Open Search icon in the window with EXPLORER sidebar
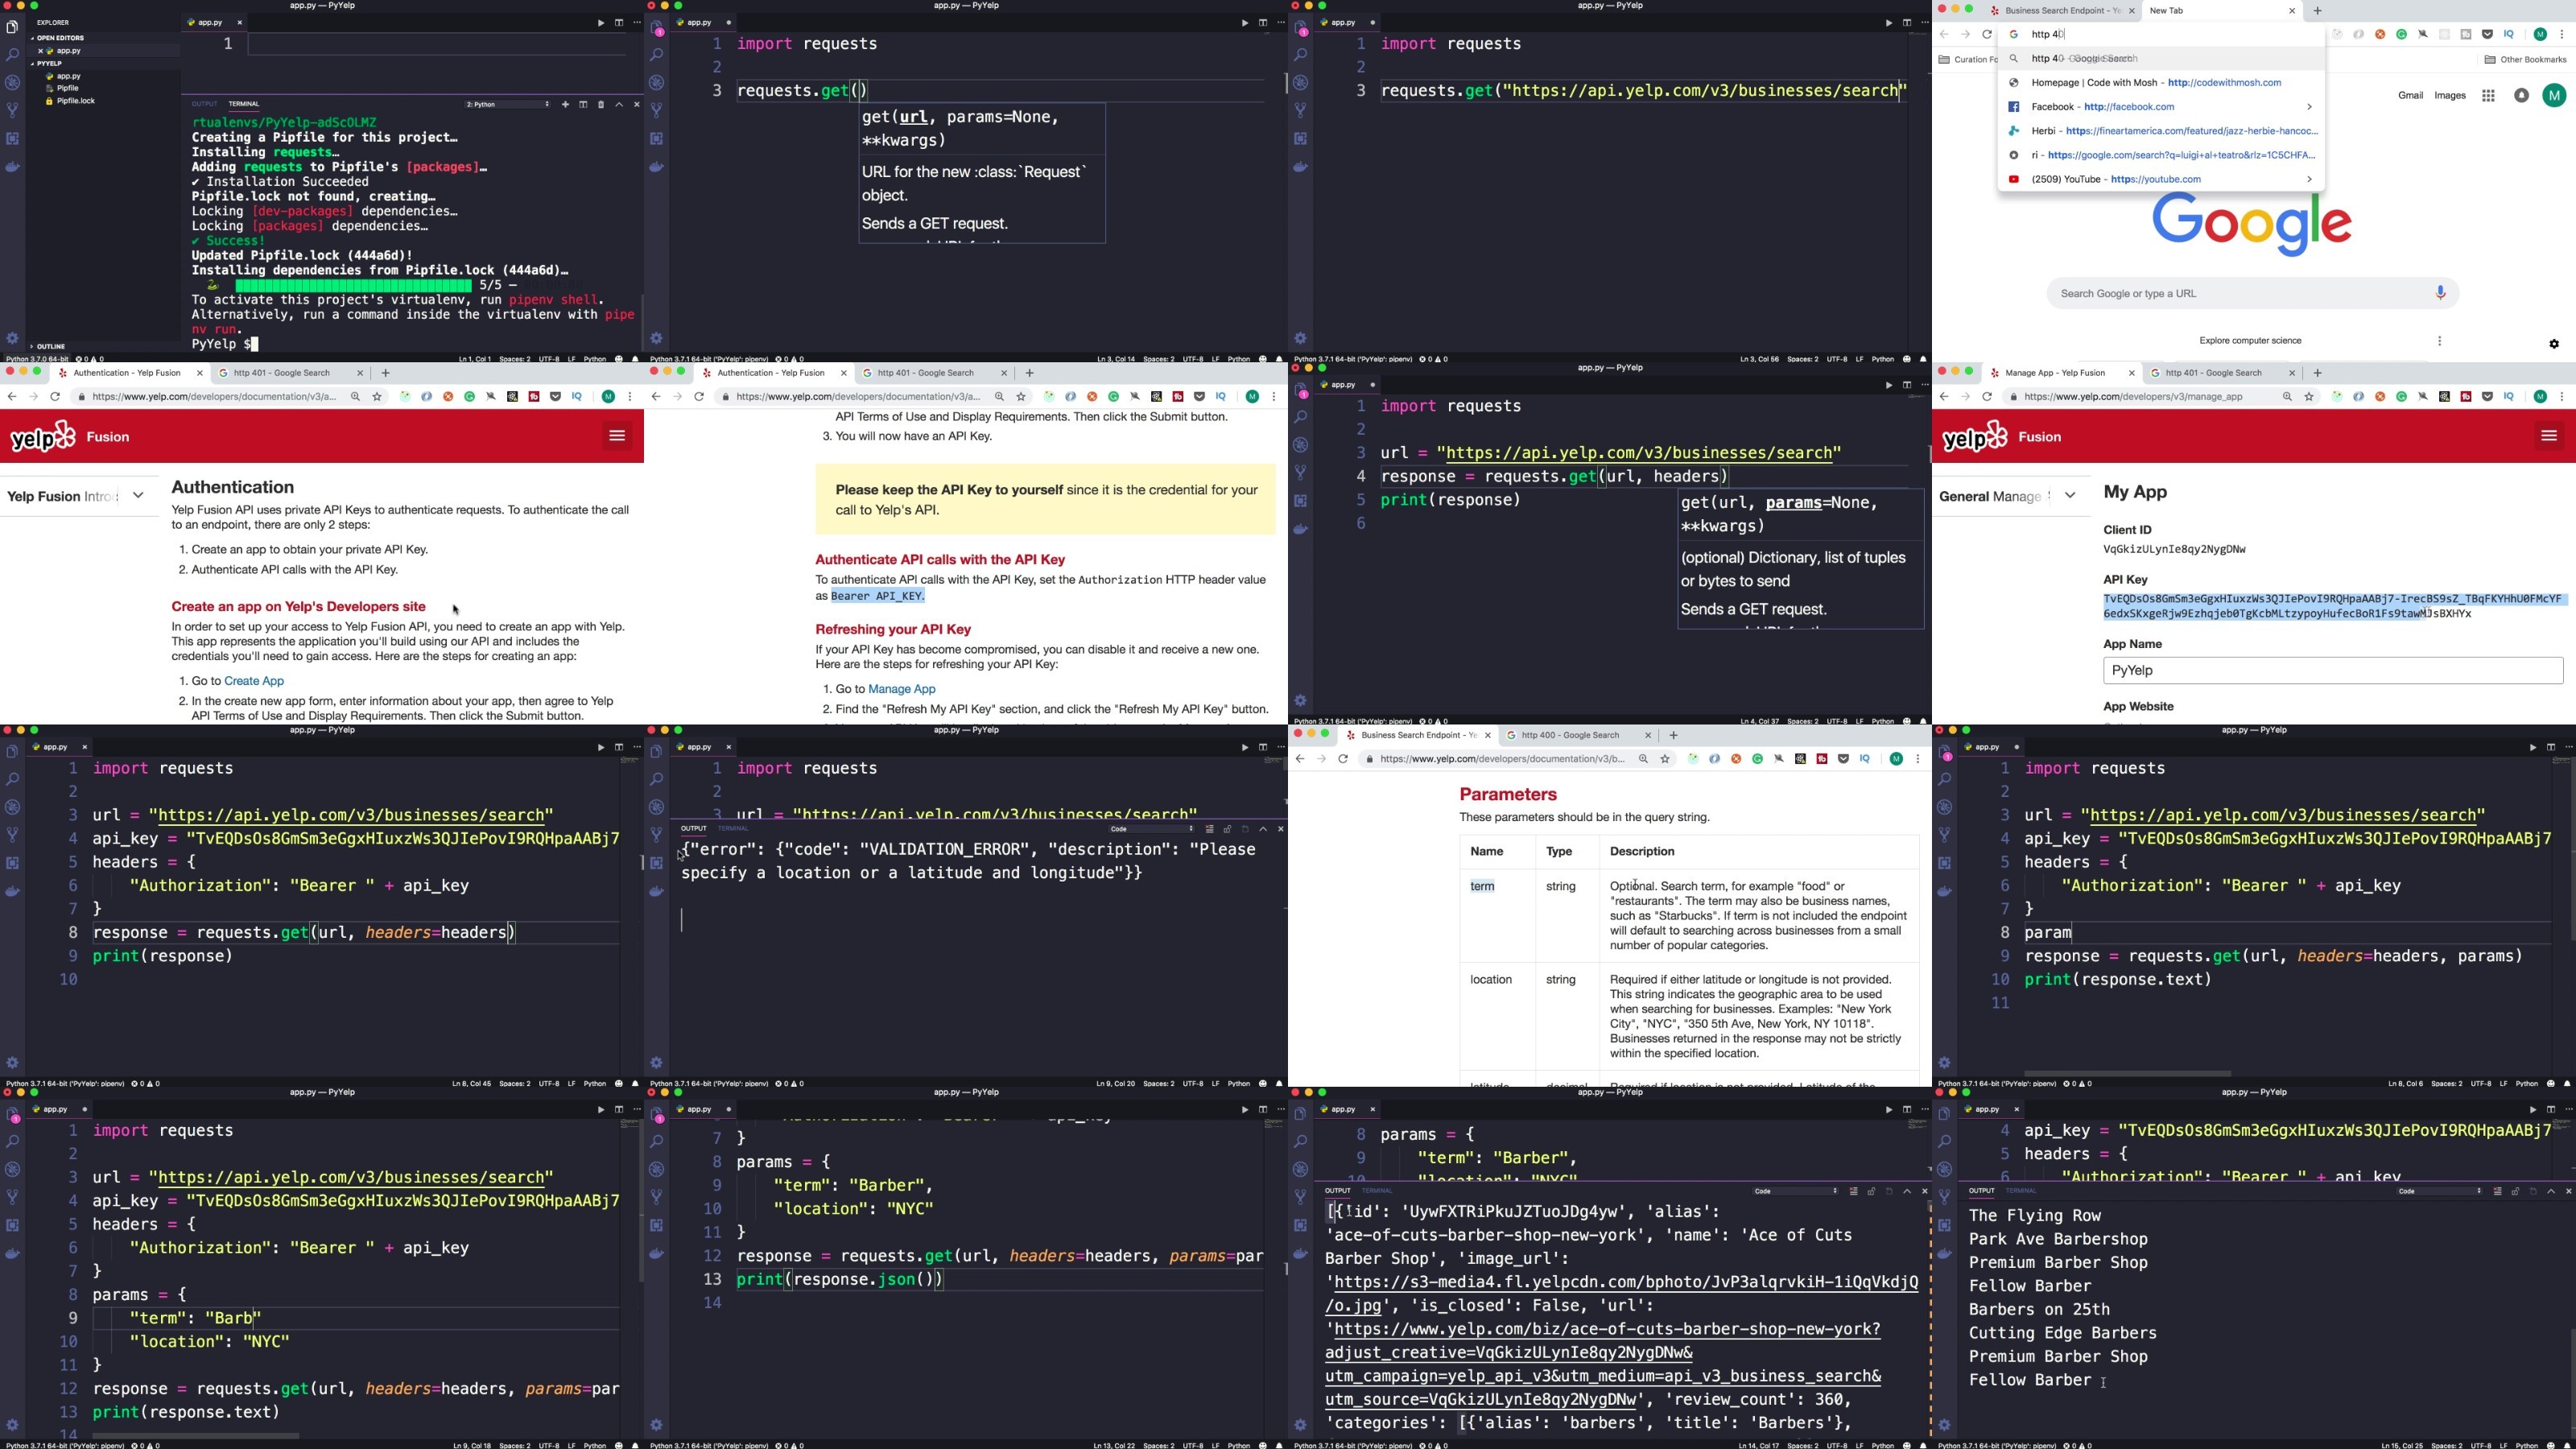Screen dimensions: 2576x1449 click(x=13, y=55)
